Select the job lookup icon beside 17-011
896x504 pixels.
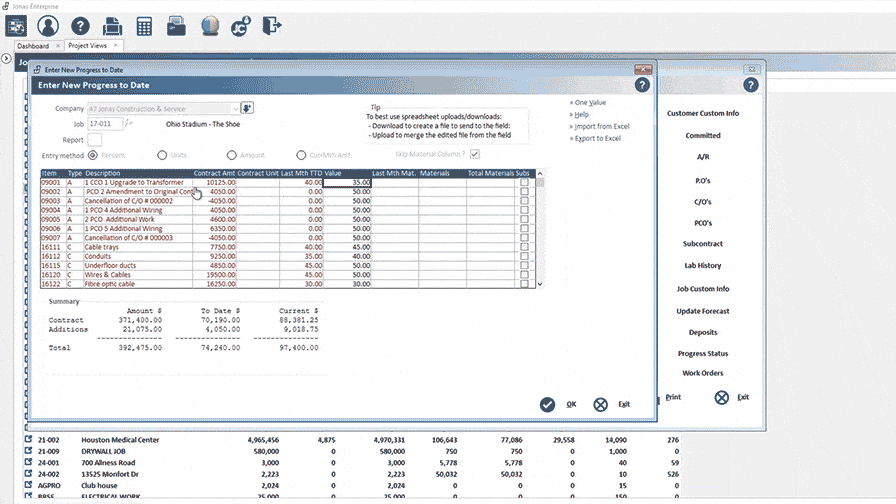(129, 123)
